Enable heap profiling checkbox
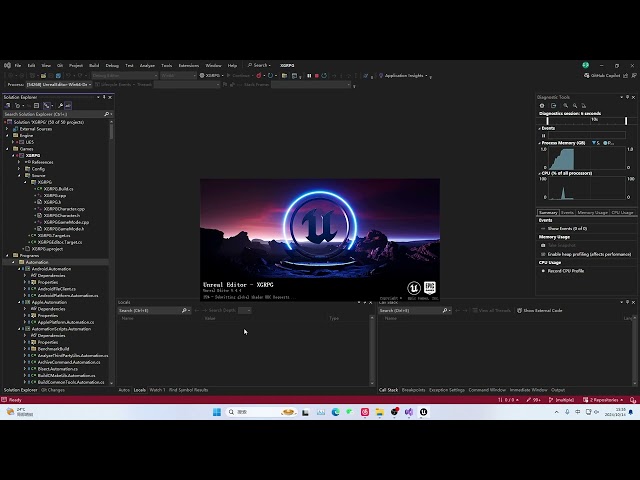 543,254
